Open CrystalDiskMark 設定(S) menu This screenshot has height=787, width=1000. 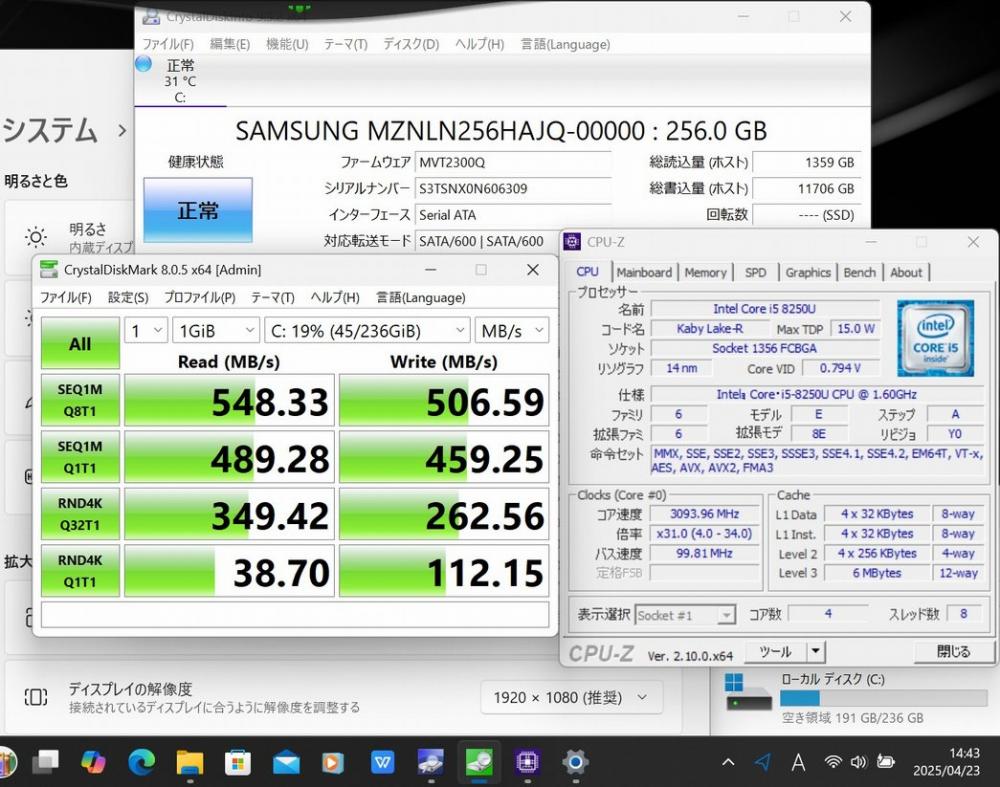coord(128,298)
